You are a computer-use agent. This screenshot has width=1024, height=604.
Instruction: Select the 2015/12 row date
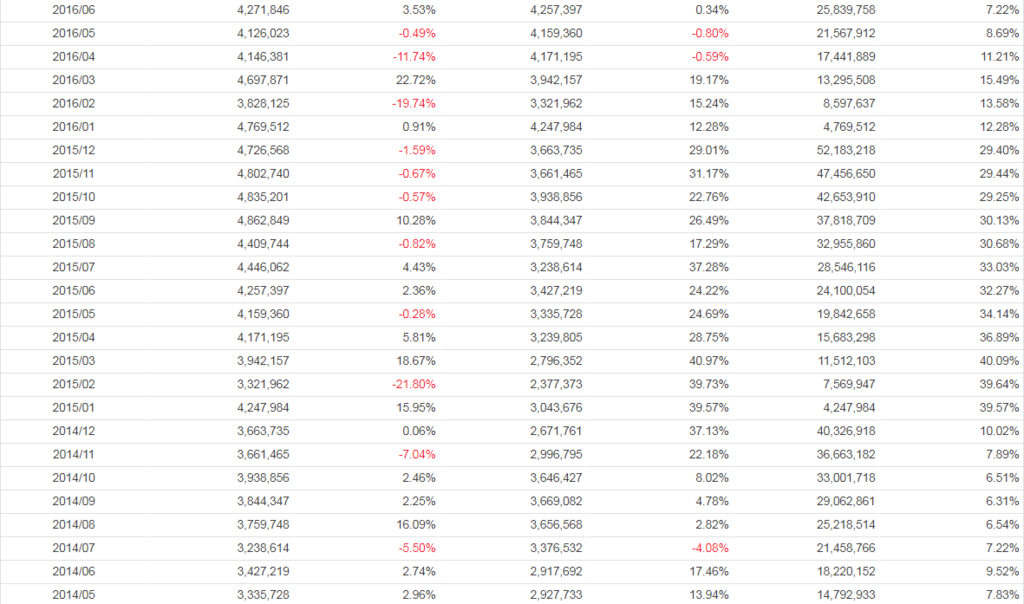click(x=74, y=149)
